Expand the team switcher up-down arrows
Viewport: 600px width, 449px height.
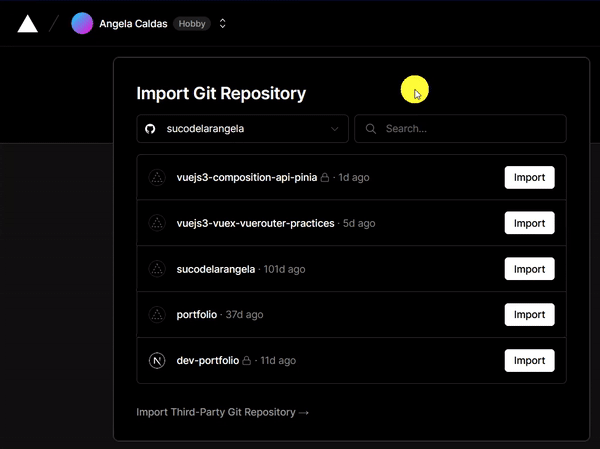[222, 24]
